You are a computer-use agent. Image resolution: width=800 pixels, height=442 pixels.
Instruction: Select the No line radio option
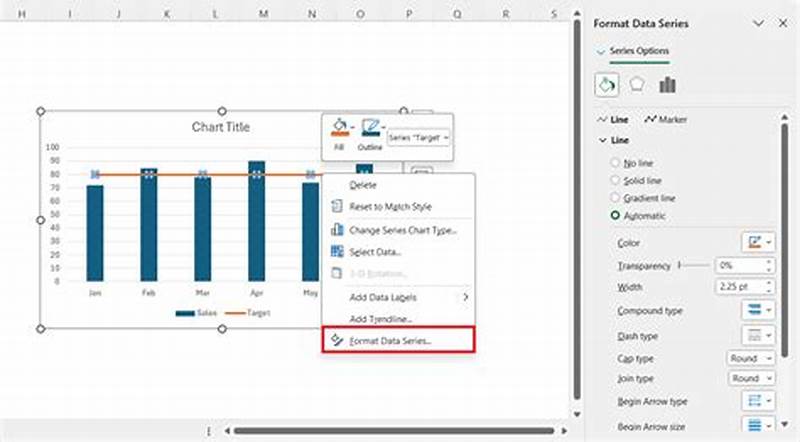615,163
